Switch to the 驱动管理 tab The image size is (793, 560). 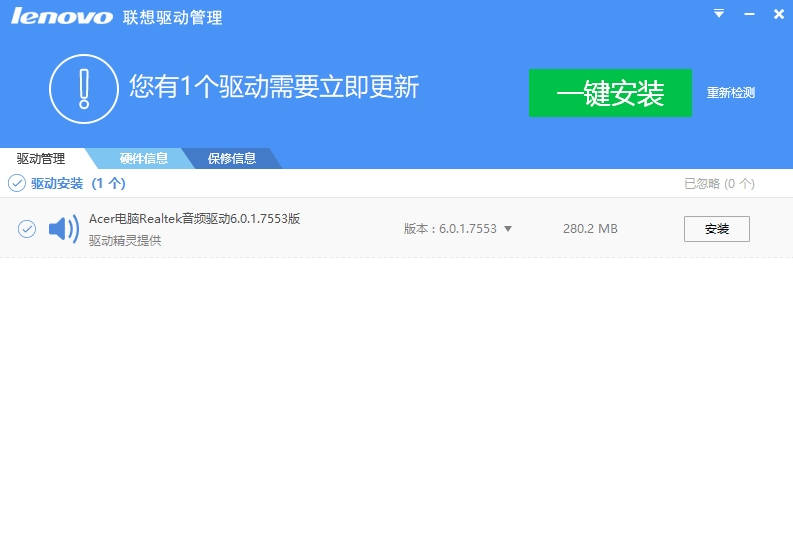(x=41, y=159)
